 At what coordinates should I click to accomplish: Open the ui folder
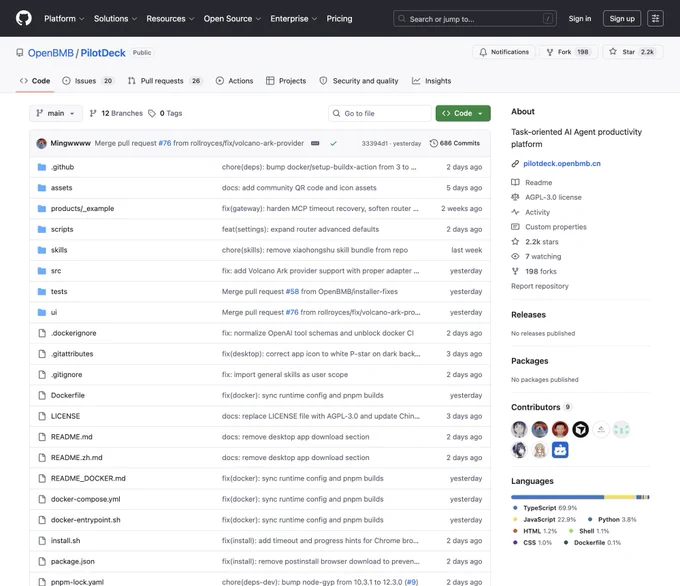coord(54,313)
